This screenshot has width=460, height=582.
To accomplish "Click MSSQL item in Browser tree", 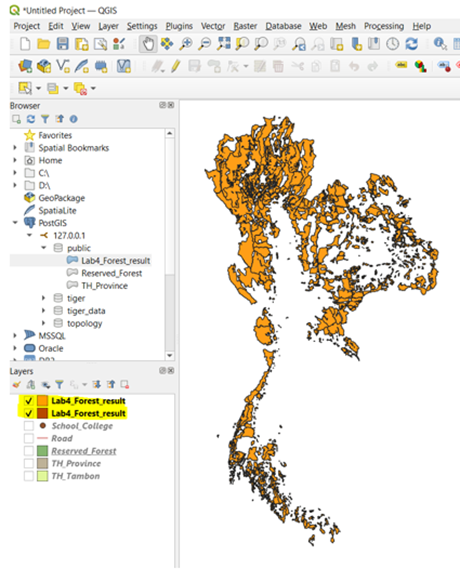I will [52, 336].
